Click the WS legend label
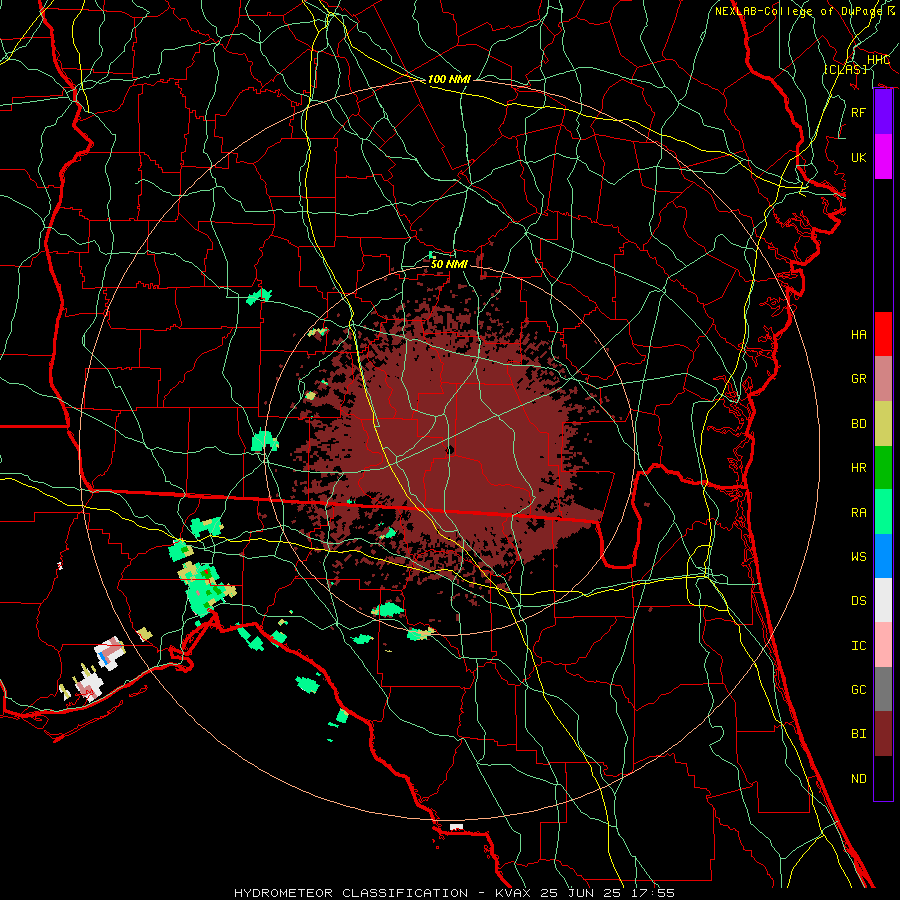The width and height of the screenshot is (900, 900). click(858, 557)
